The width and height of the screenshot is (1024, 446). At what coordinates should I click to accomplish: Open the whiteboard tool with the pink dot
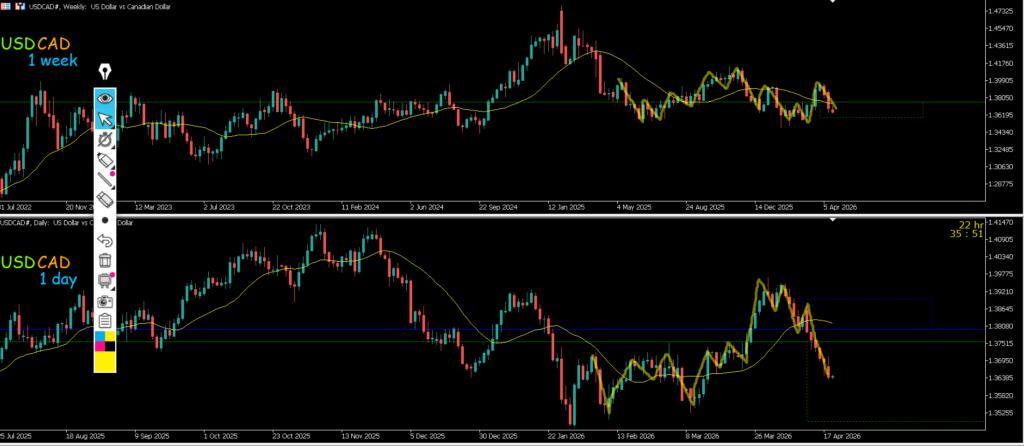click(105, 281)
